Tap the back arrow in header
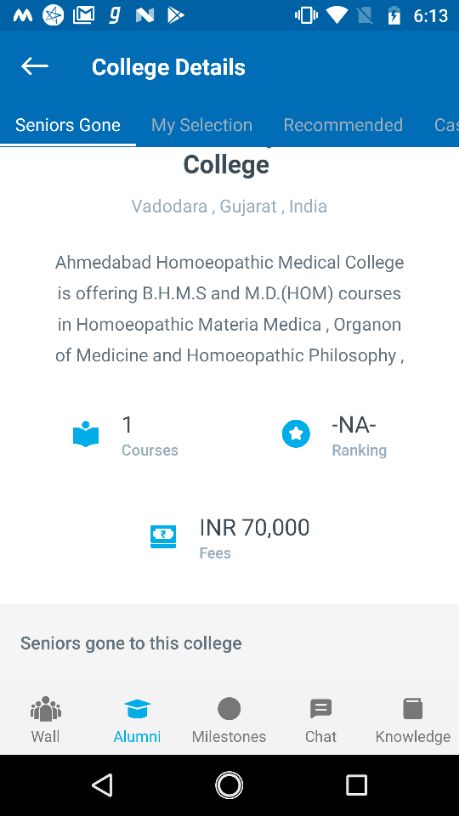 point(34,66)
